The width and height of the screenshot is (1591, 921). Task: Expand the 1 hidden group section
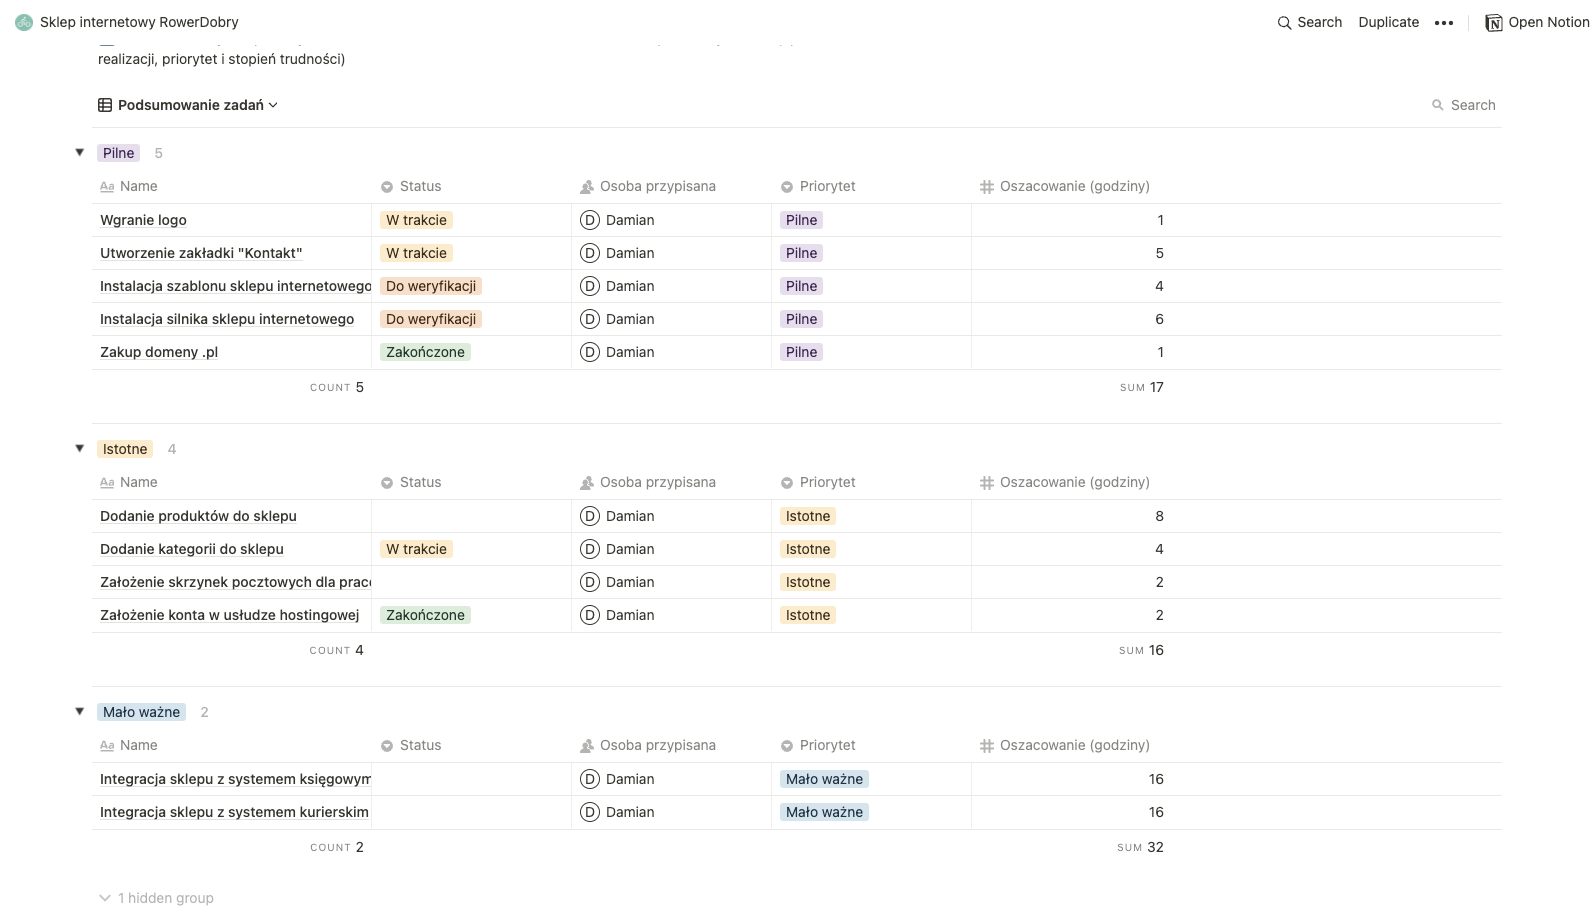click(x=156, y=898)
